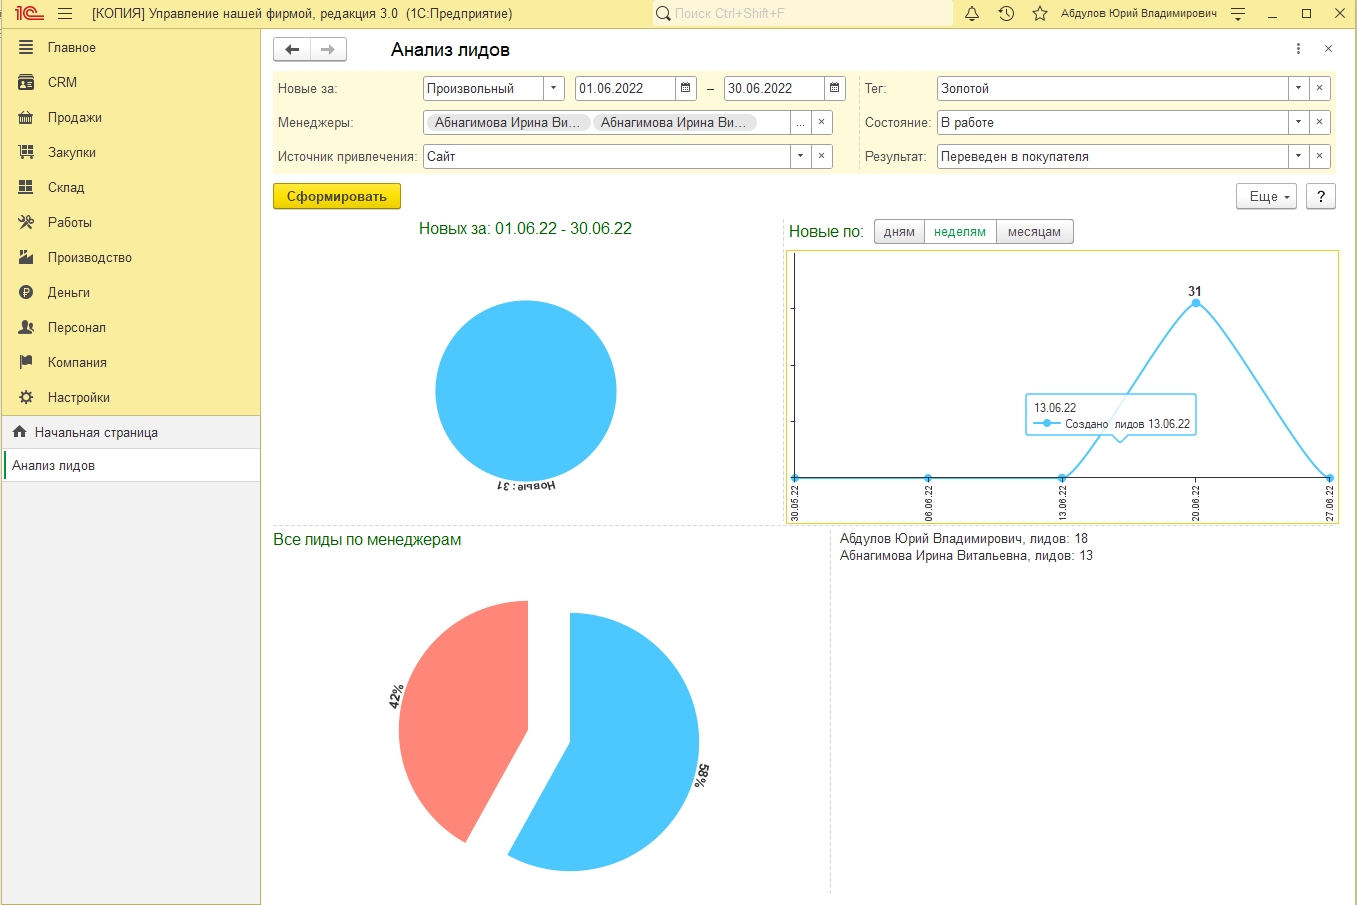Open managers selection ellipsis button

pyautogui.click(x=800, y=122)
